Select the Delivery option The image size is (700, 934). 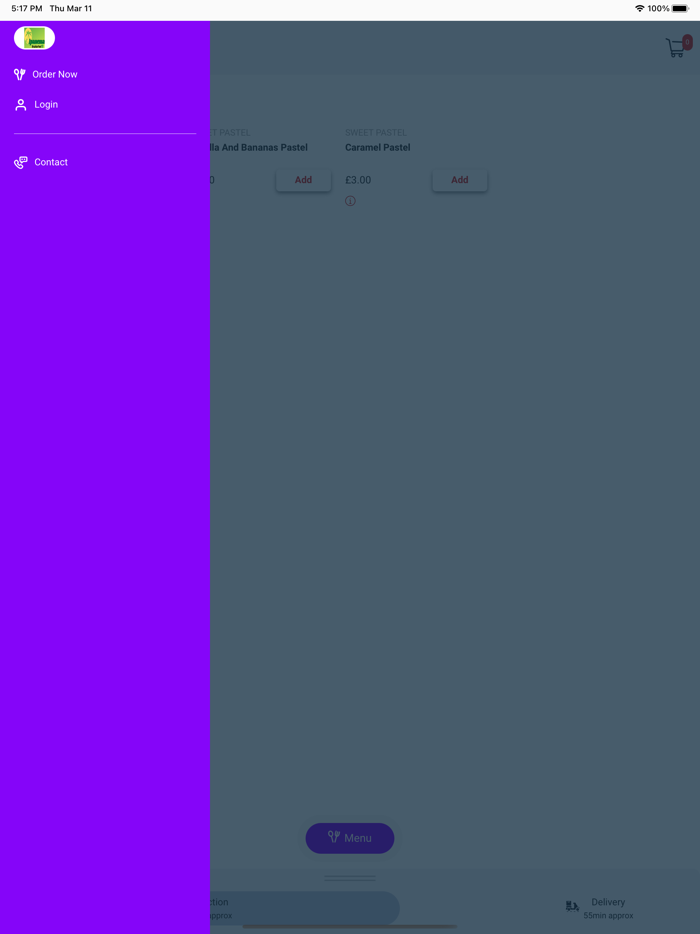[599, 908]
